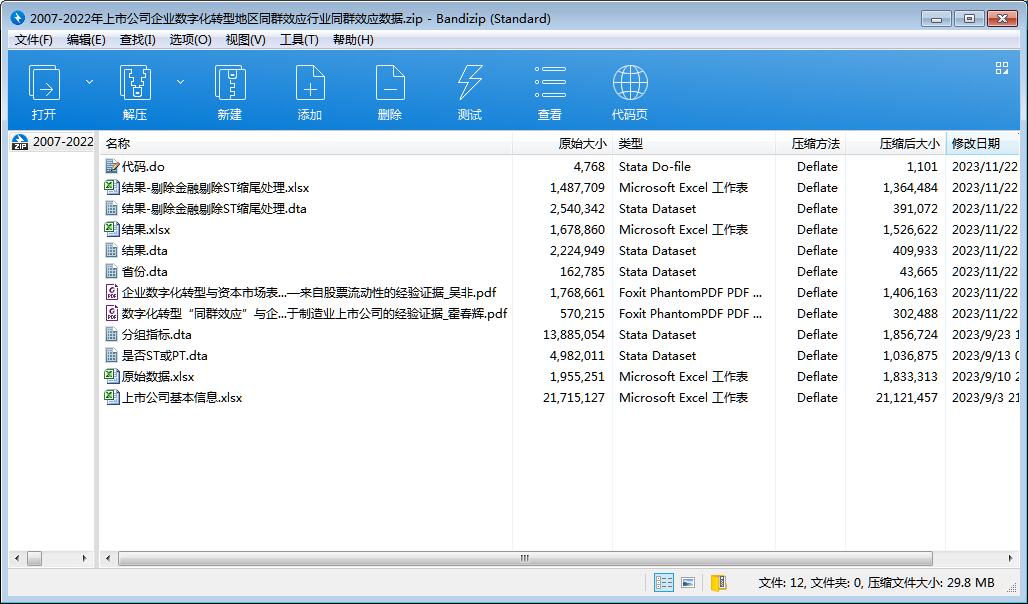
Task: Click the Stata icon of 是否ST或PT.dta
Action: click(112, 355)
